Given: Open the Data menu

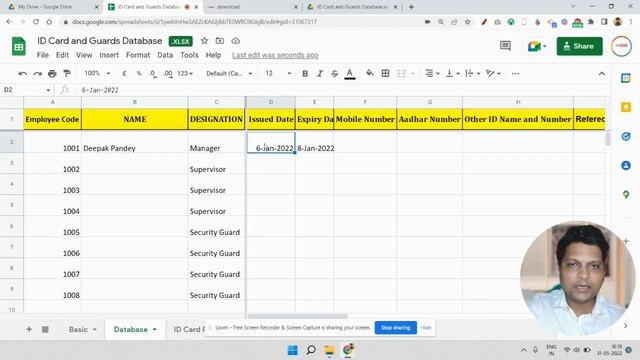Looking at the screenshot, I should pos(165,55).
